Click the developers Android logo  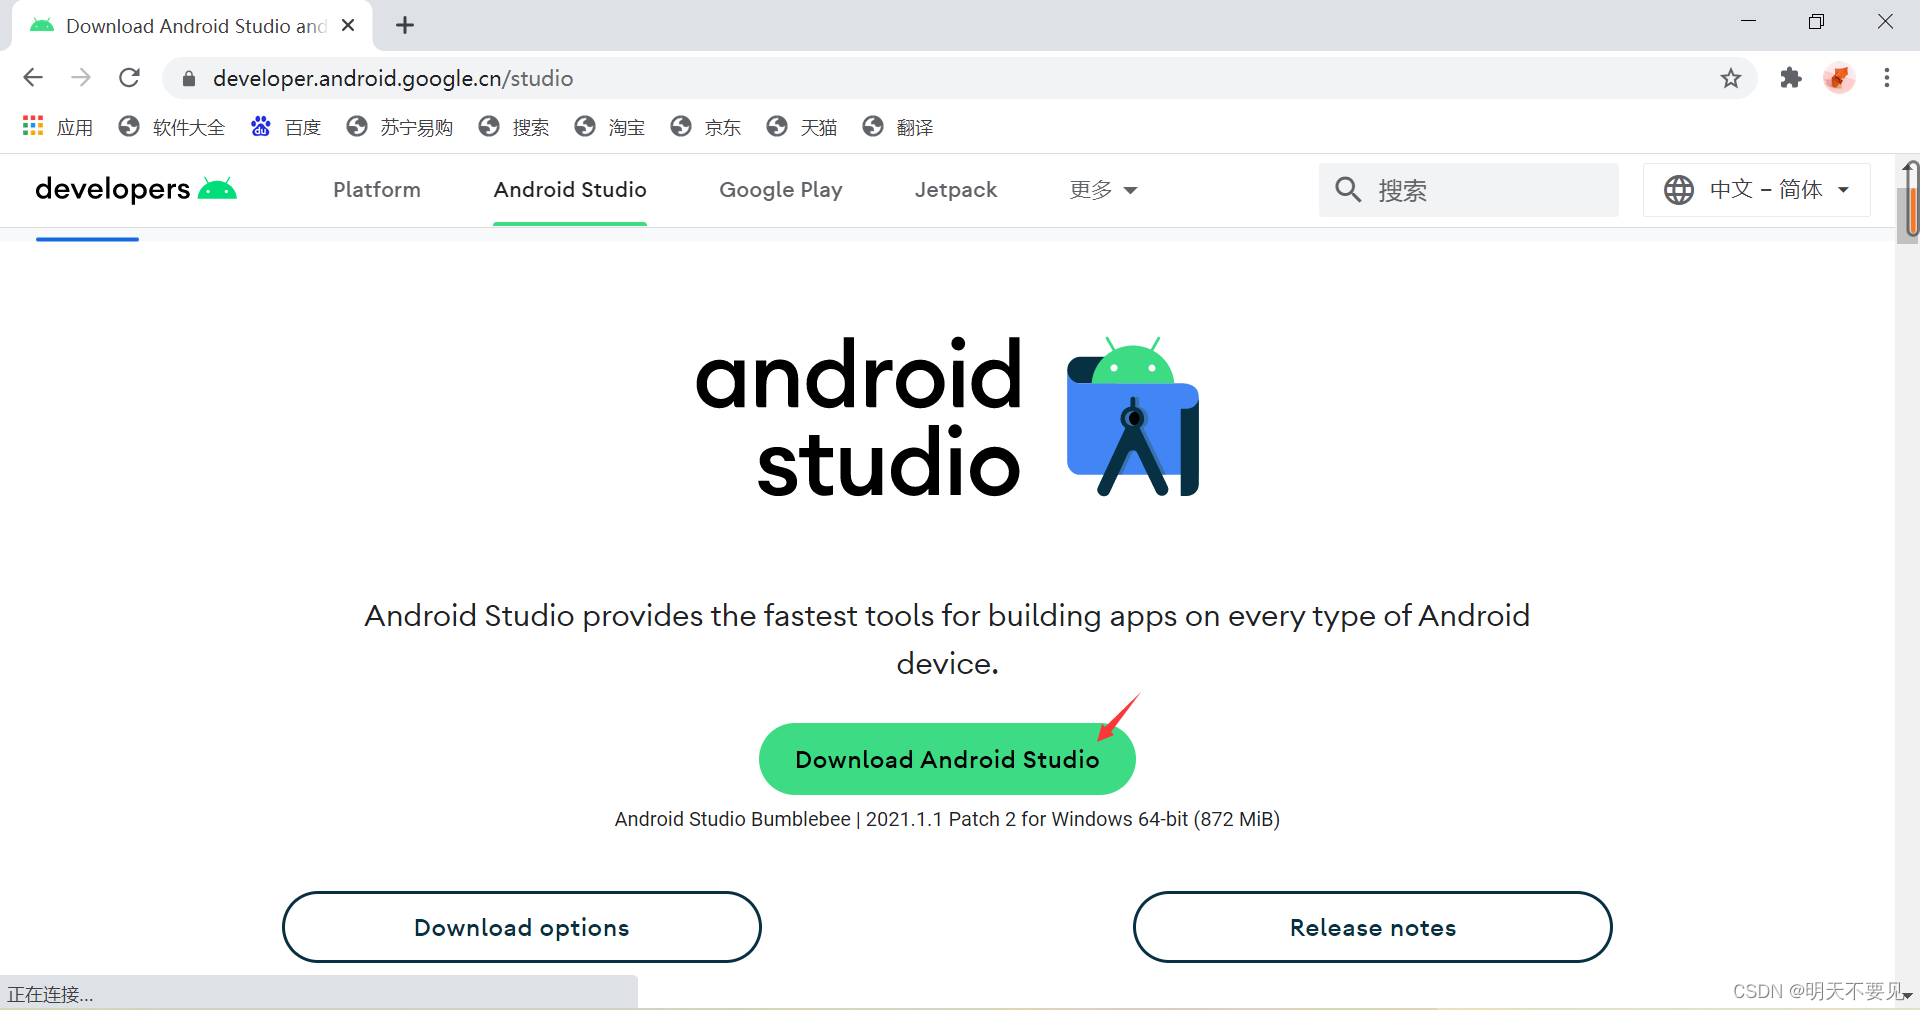tap(136, 189)
